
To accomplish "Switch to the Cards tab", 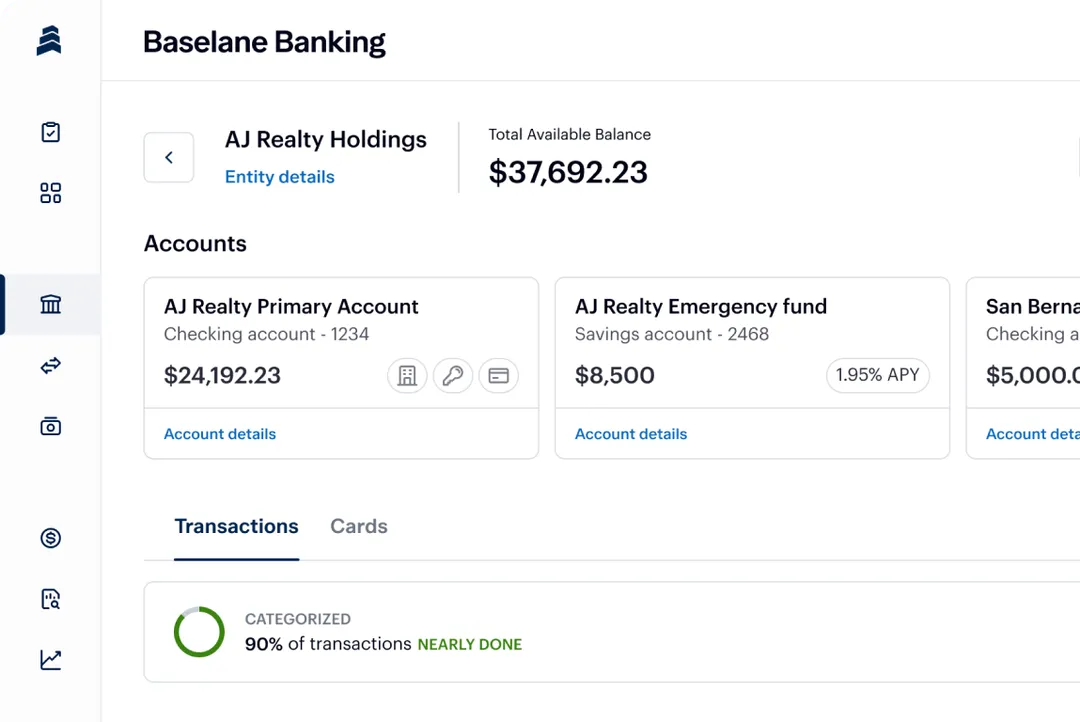I will tap(359, 527).
